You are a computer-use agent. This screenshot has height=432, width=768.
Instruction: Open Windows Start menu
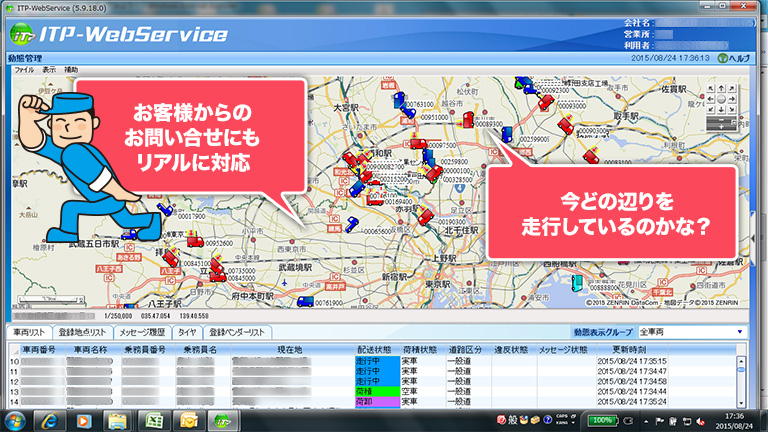[x=15, y=421]
